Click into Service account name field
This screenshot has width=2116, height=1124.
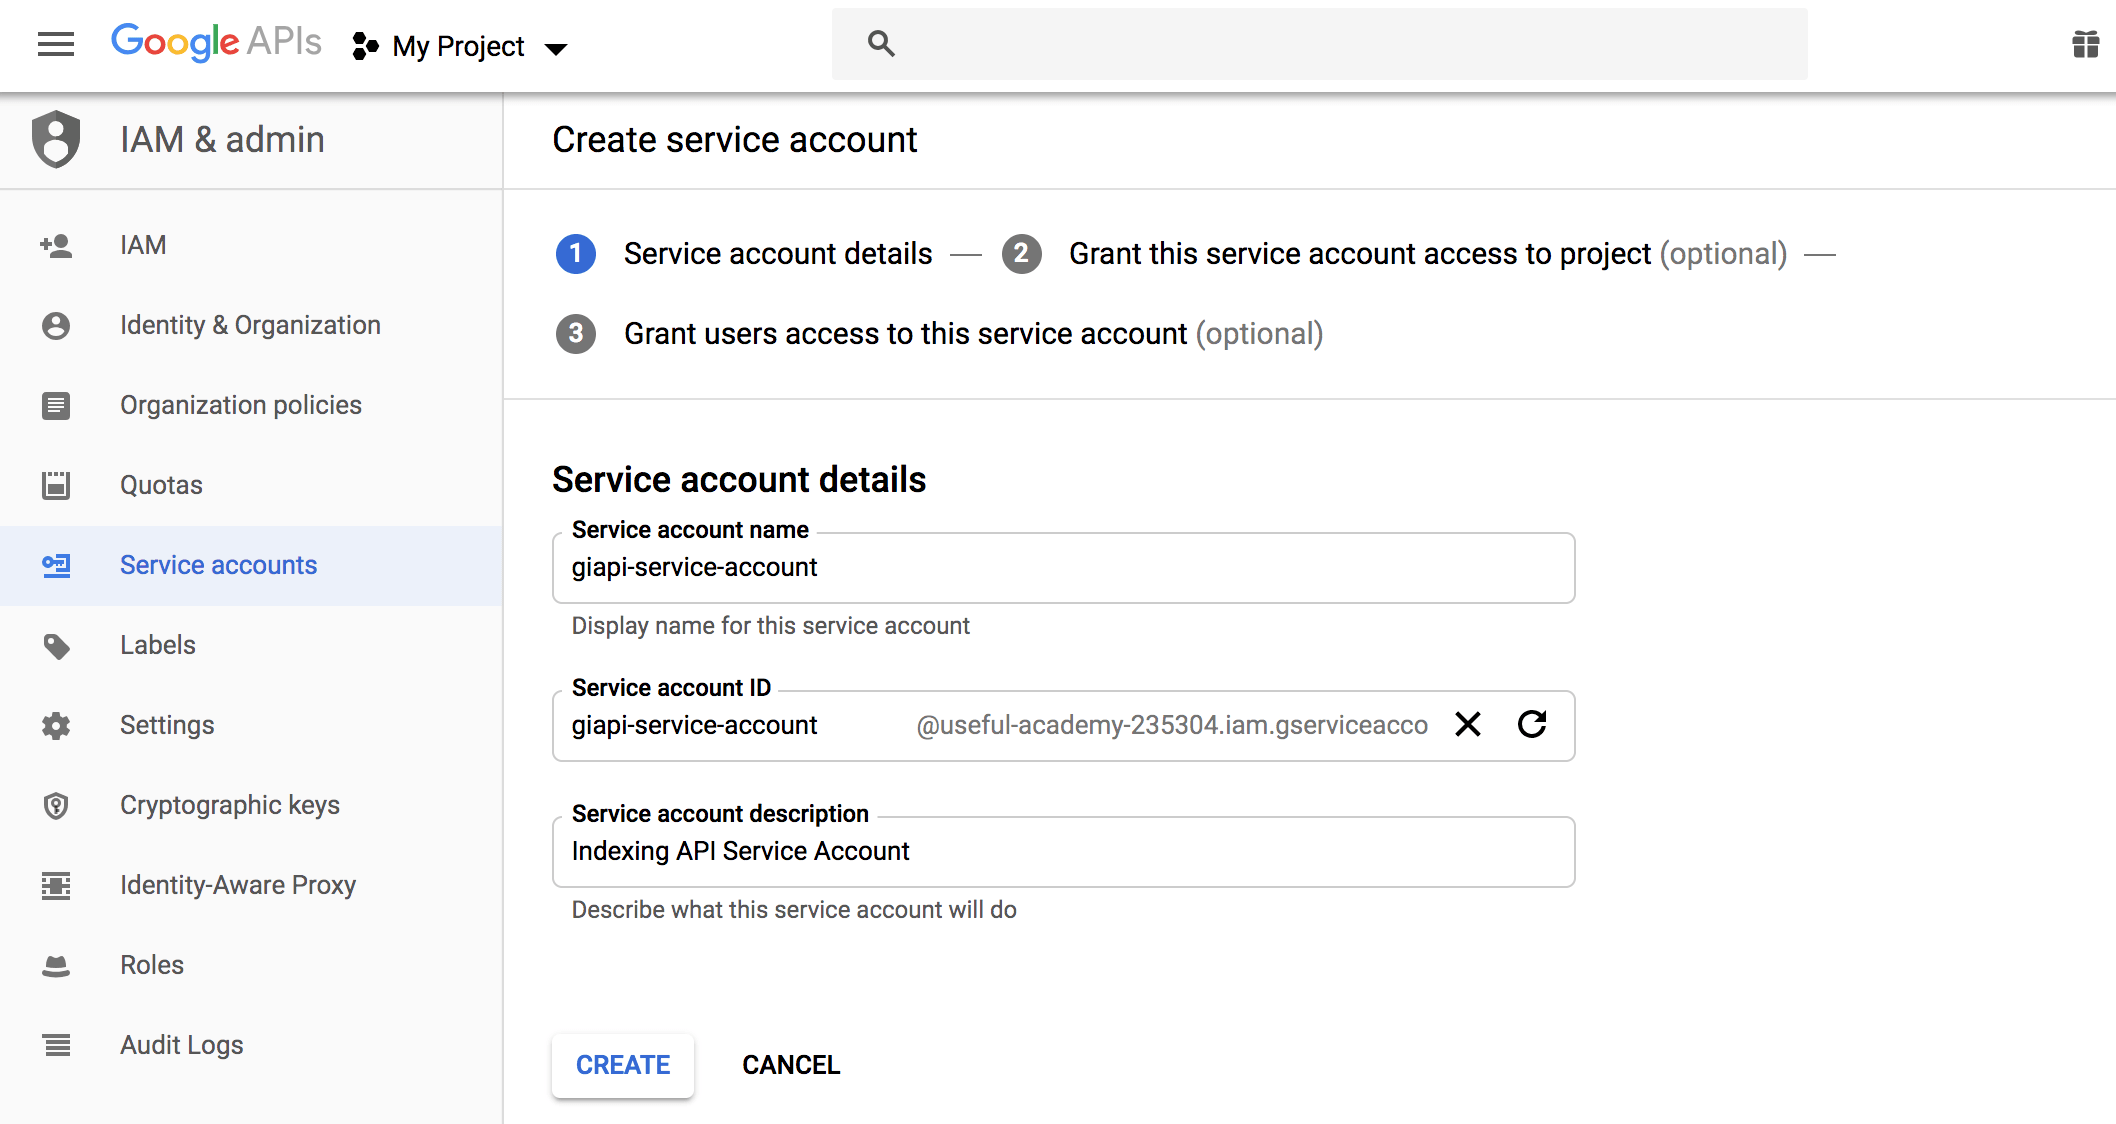(1064, 568)
